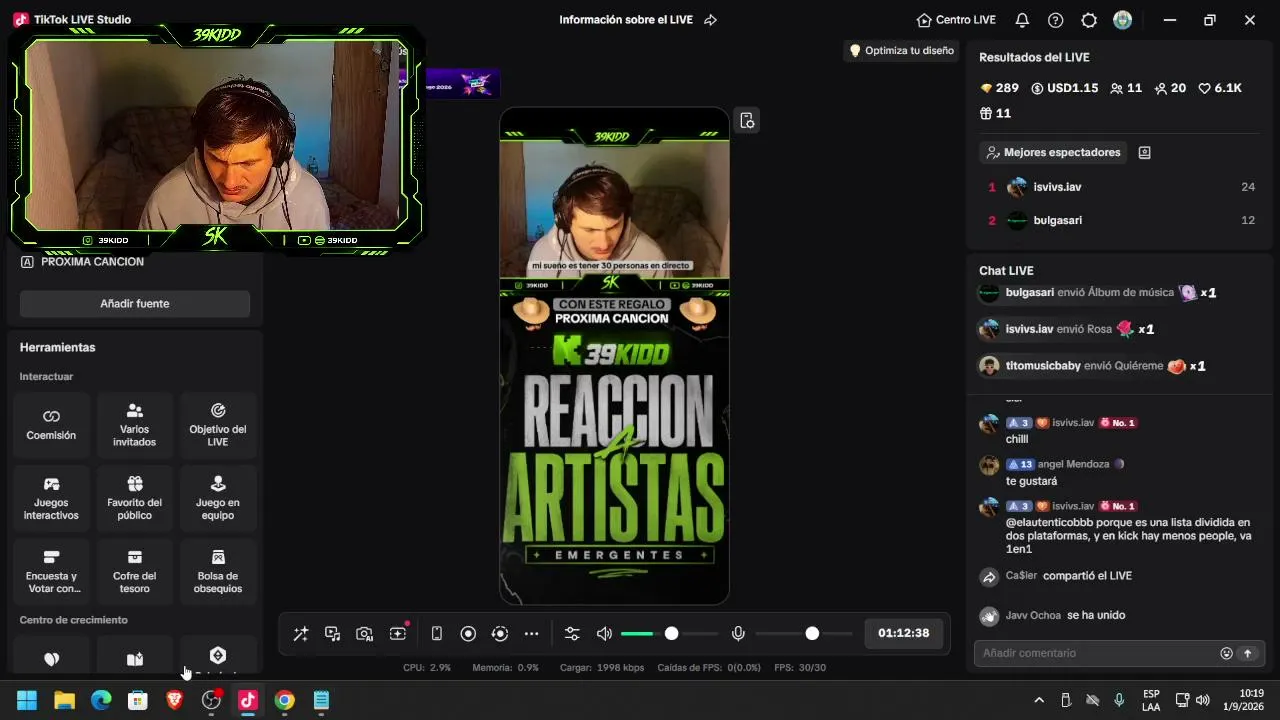Show hidden icons in system tray
1280x720 pixels.
tap(1039, 701)
